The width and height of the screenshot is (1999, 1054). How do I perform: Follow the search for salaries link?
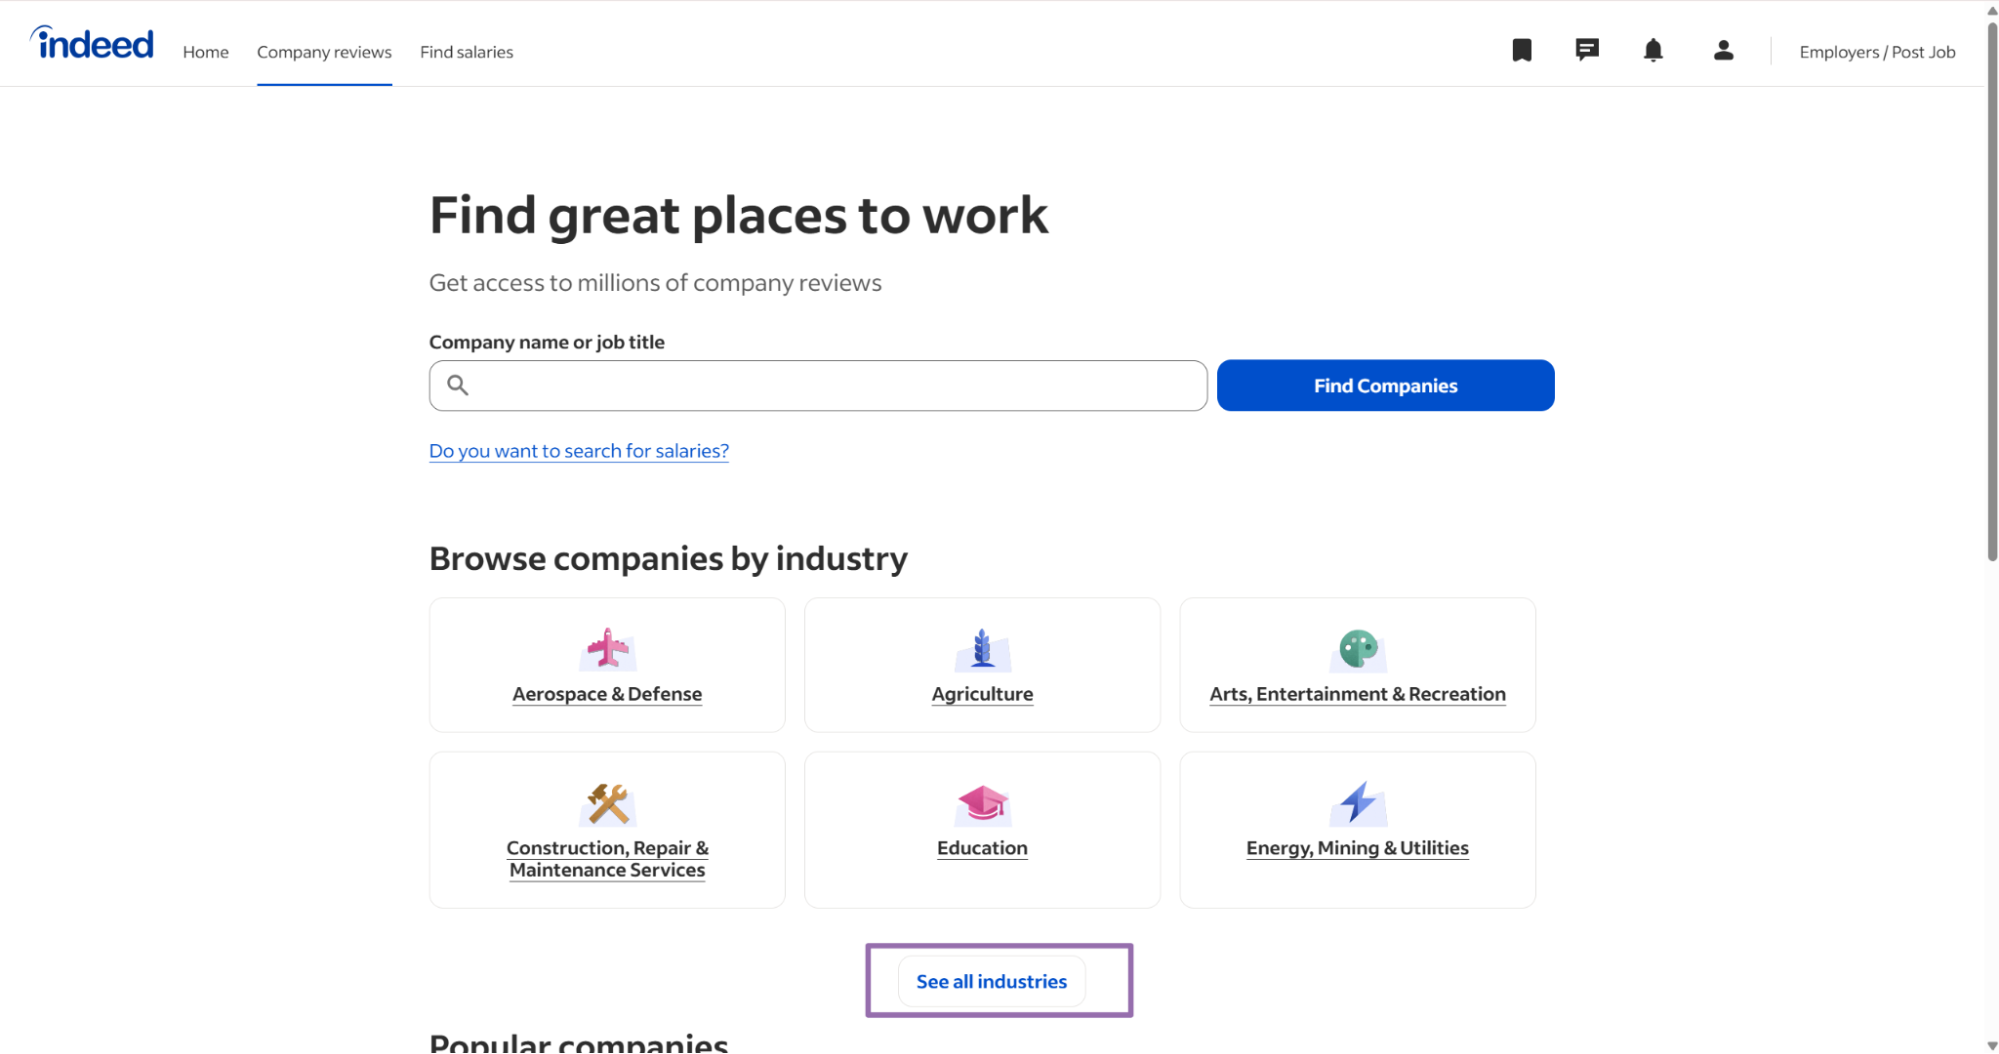(x=579, y=451)
